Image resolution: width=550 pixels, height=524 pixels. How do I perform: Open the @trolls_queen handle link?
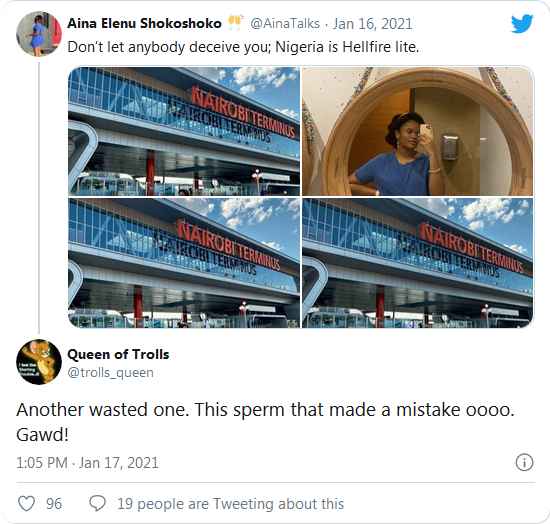click(x=110, y=372)
